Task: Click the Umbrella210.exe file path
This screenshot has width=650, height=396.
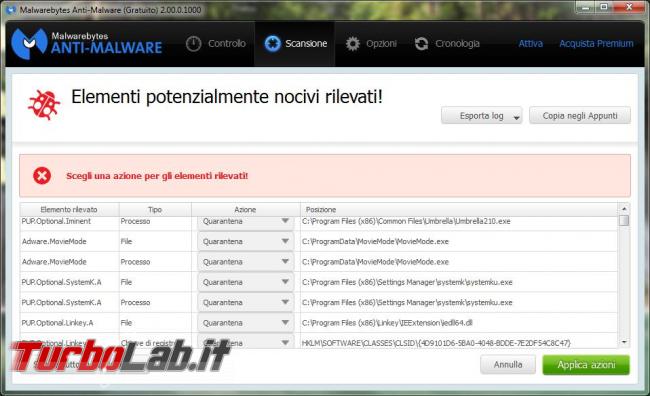Action: pos(406,221)
